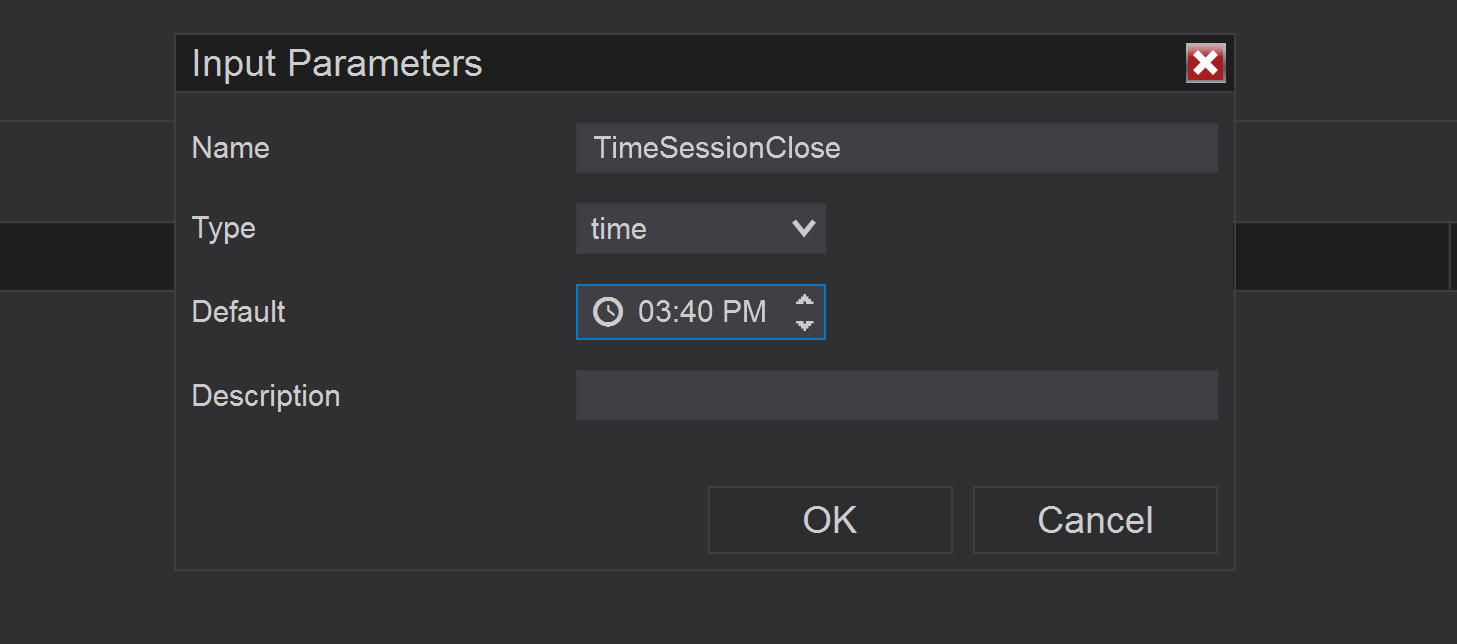Click the empty dialog area left of OK
Screen dimensions: 1457x644
440,520
